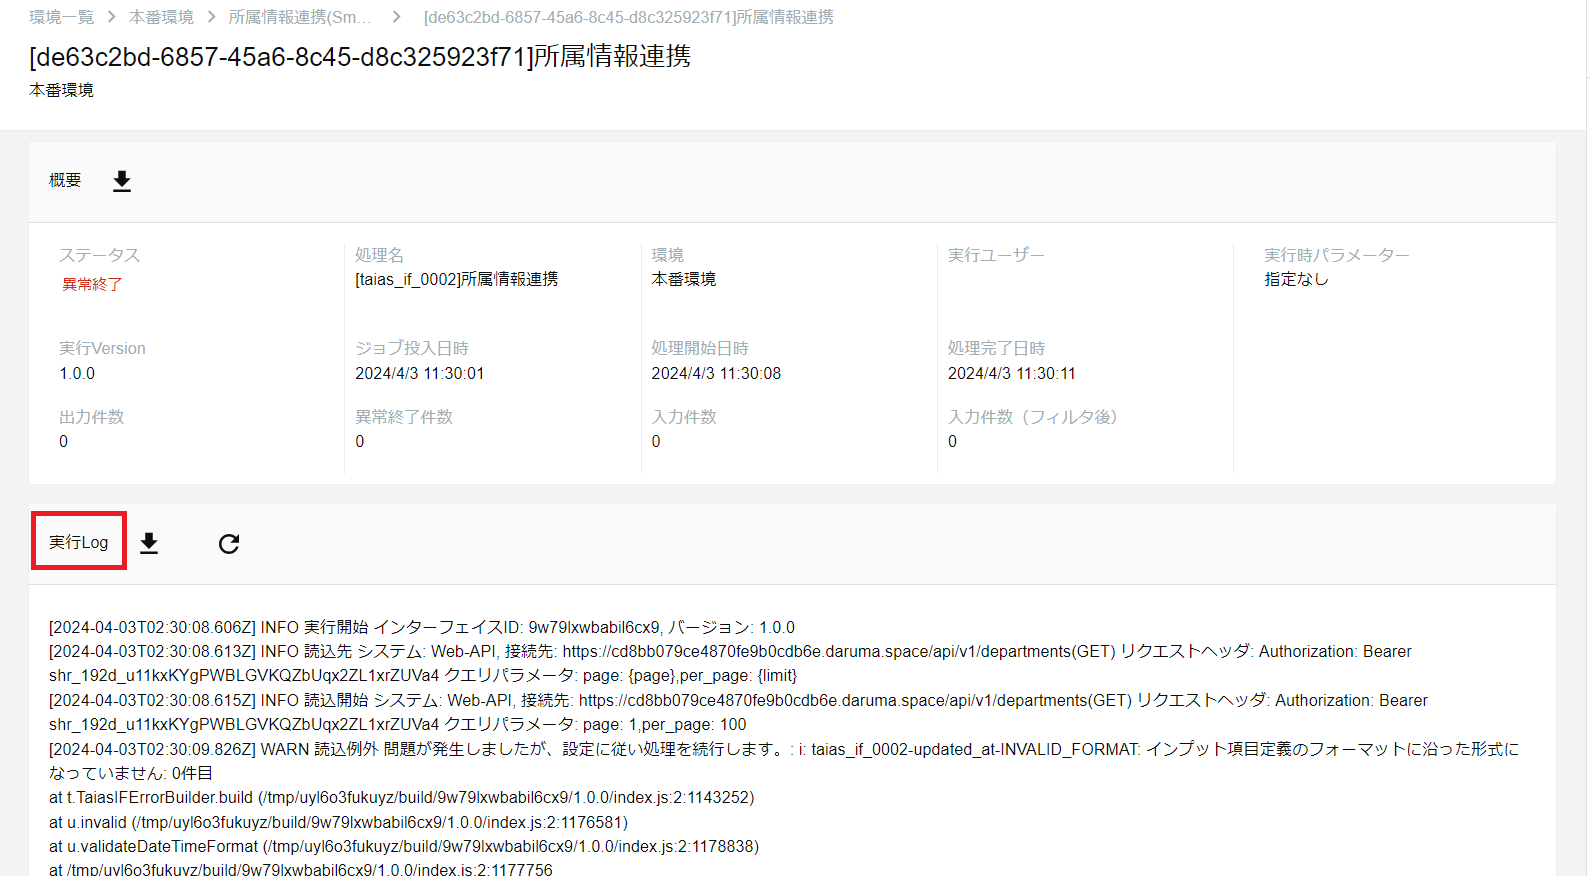Click the 実行Log section heading
Viewport: 1590px width, 876px height.
point(79,542)
